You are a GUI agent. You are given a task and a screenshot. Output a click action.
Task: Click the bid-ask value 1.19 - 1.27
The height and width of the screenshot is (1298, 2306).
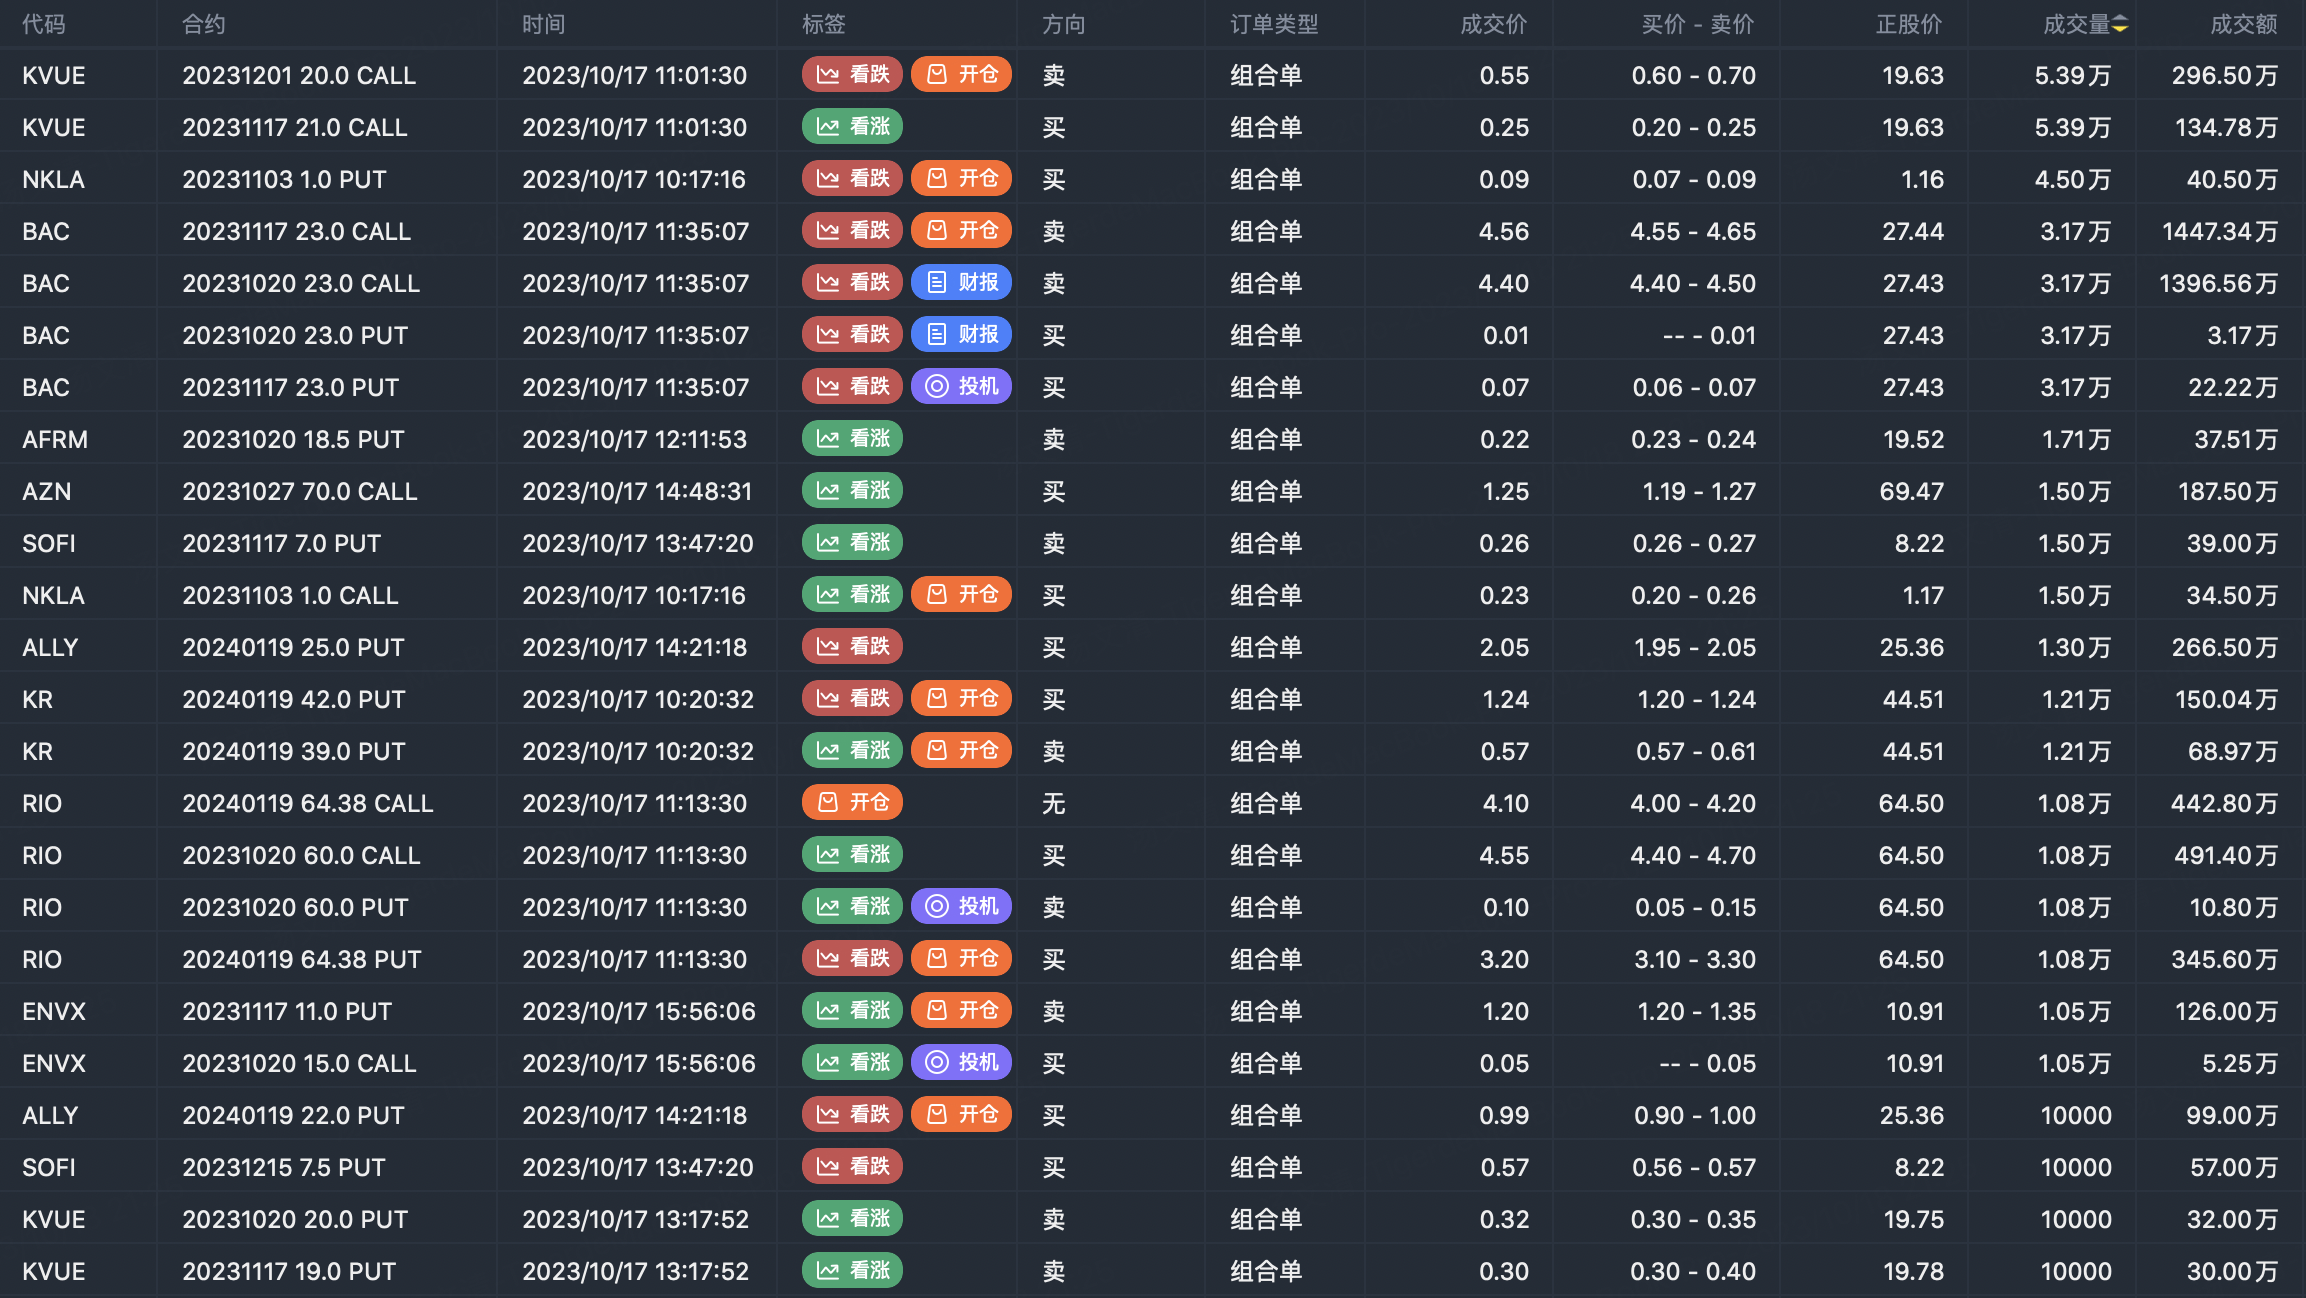(1699, 491)
